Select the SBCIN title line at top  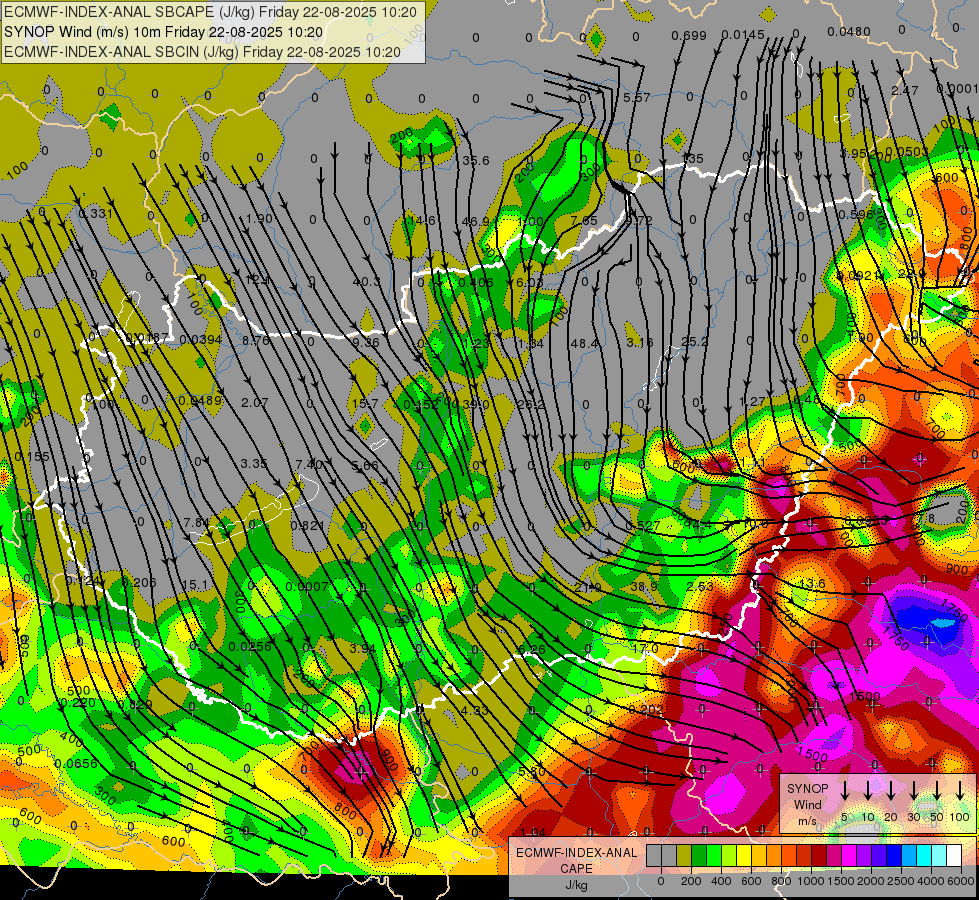pos(202,52)
